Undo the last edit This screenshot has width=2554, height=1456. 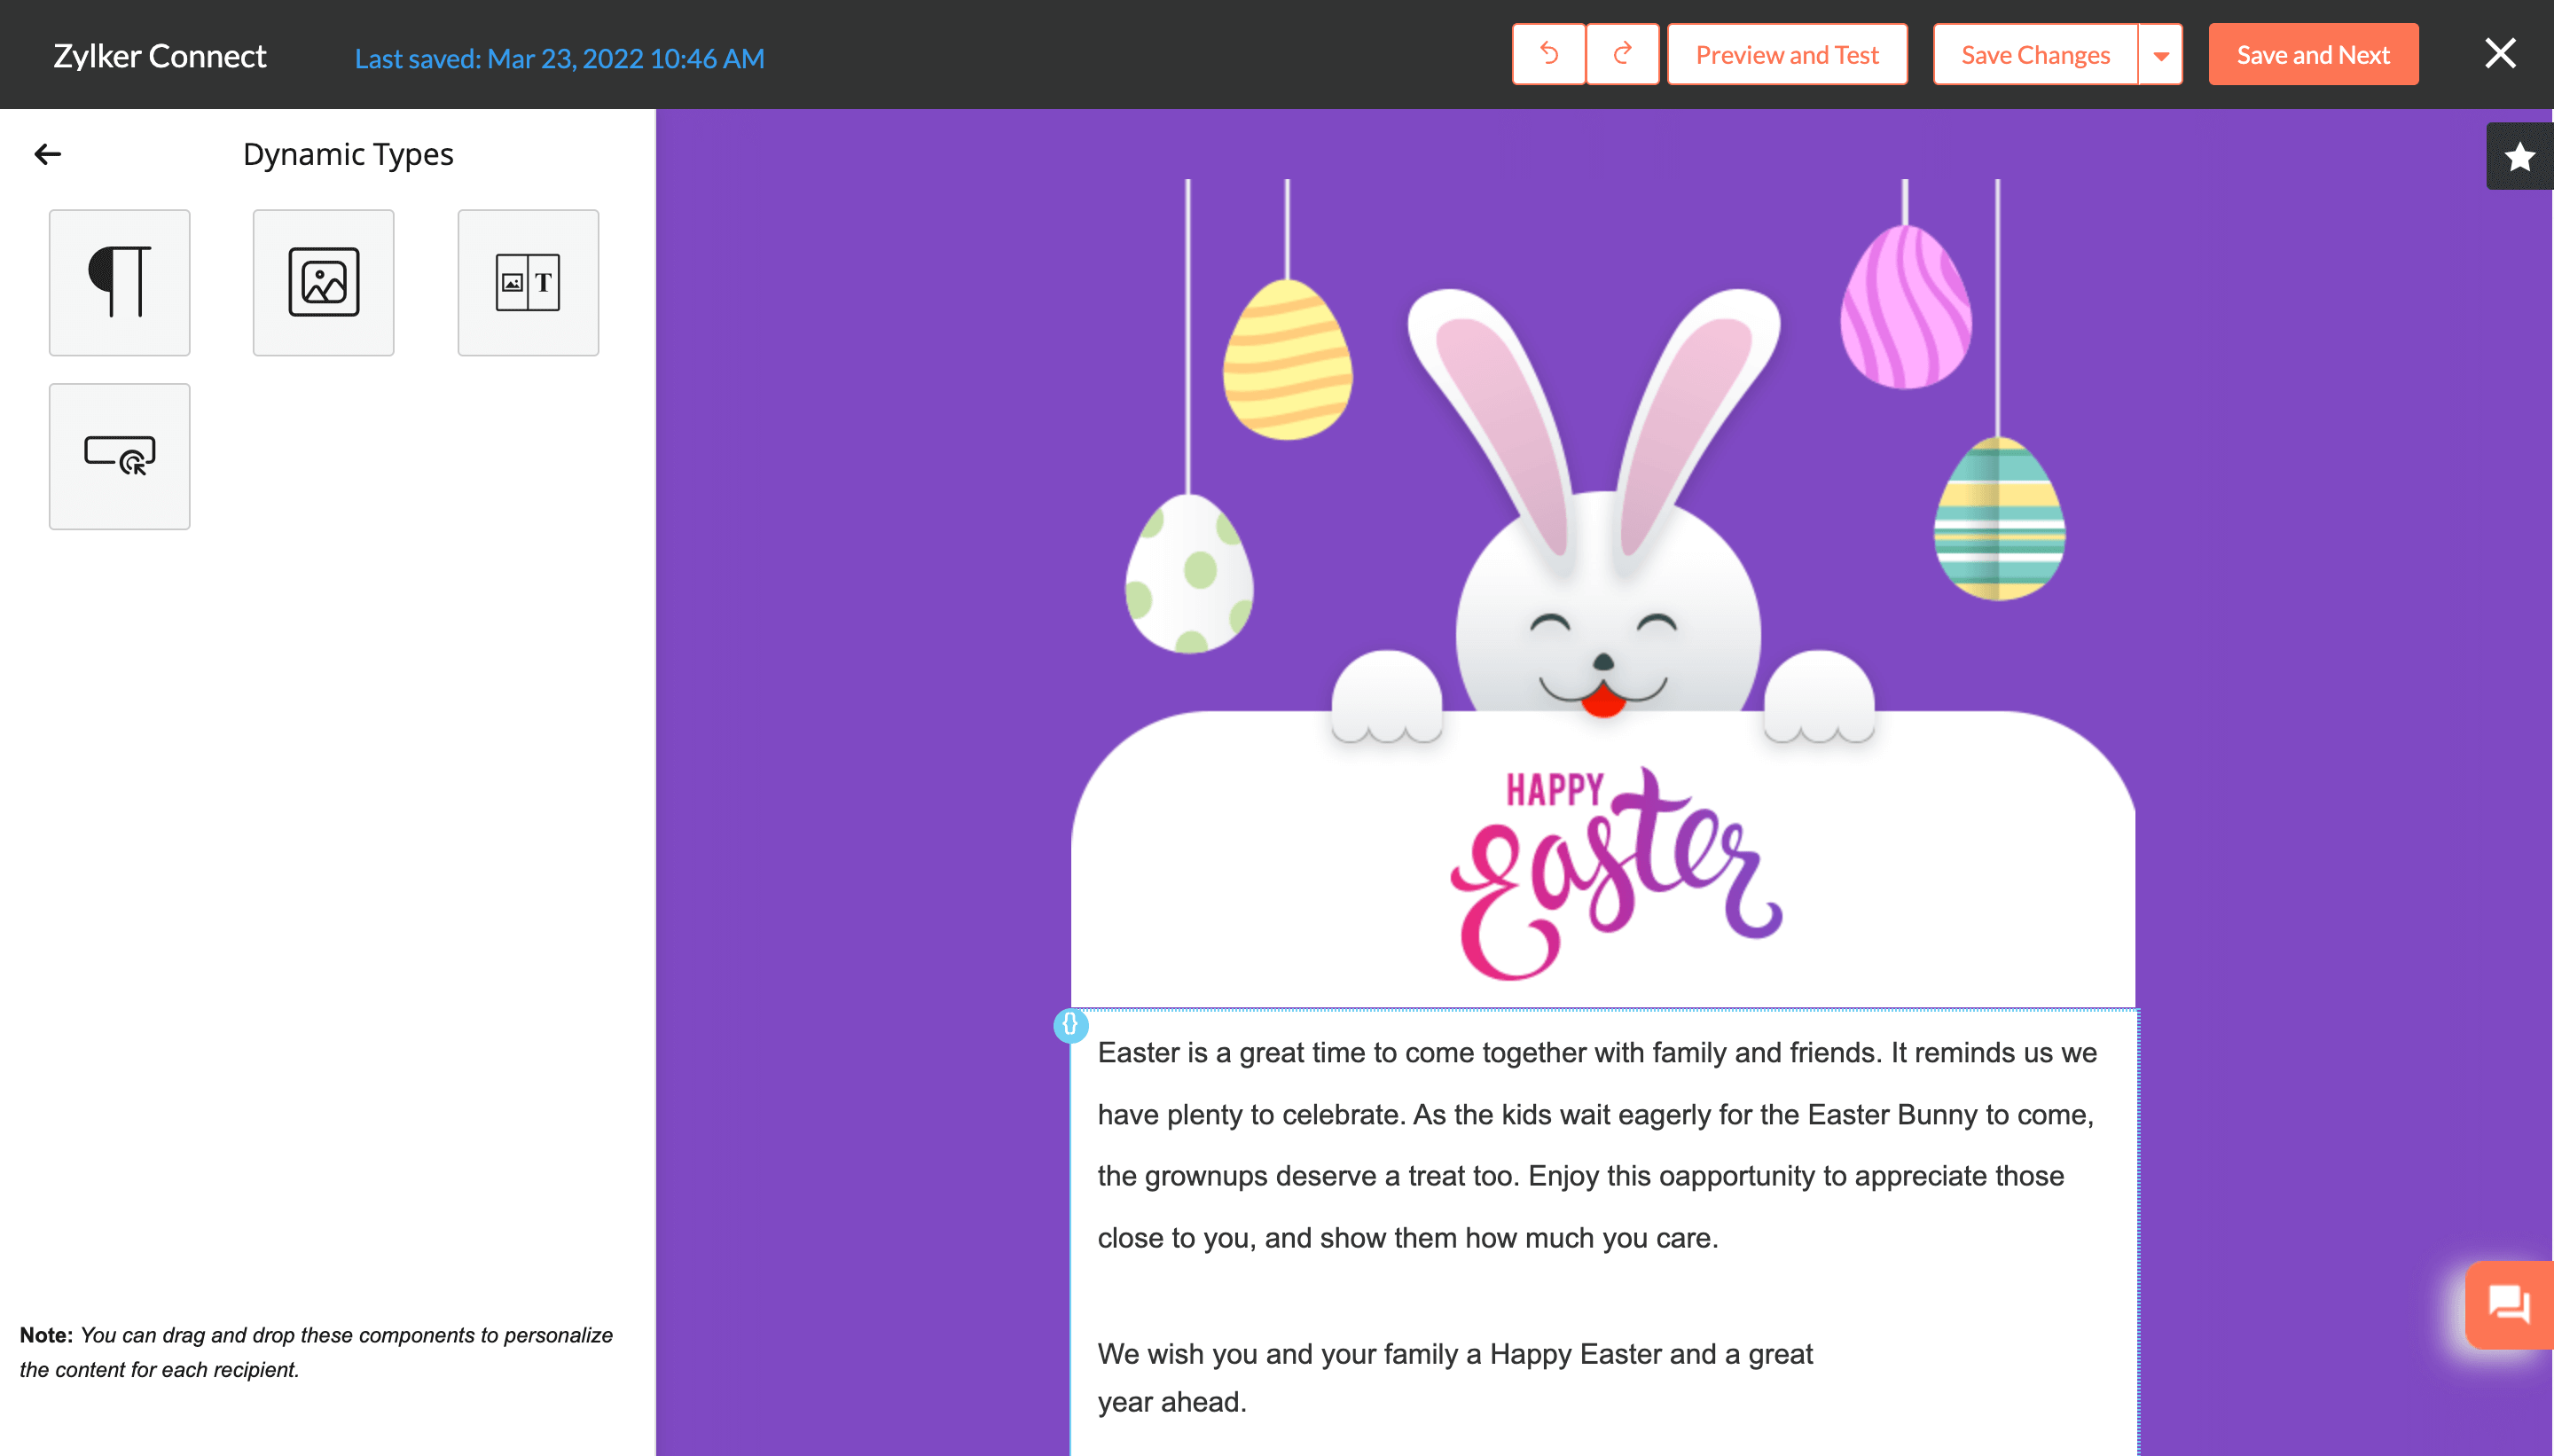(1548, 54)
